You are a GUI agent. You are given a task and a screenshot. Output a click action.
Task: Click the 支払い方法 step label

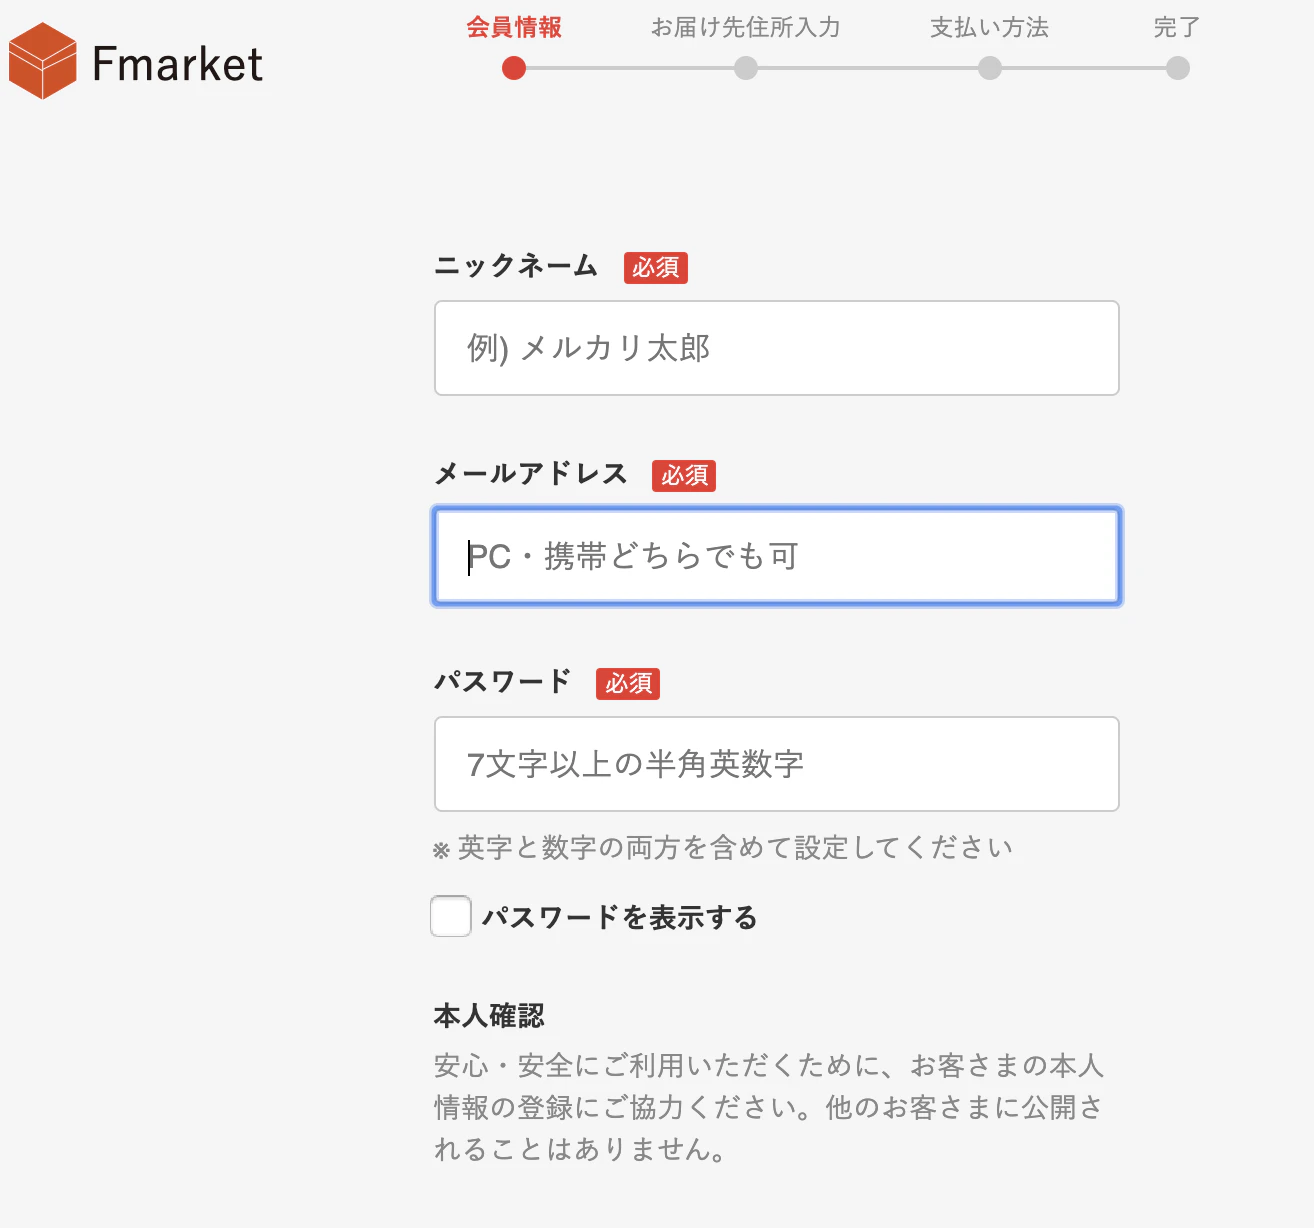[x=989, y=29]
